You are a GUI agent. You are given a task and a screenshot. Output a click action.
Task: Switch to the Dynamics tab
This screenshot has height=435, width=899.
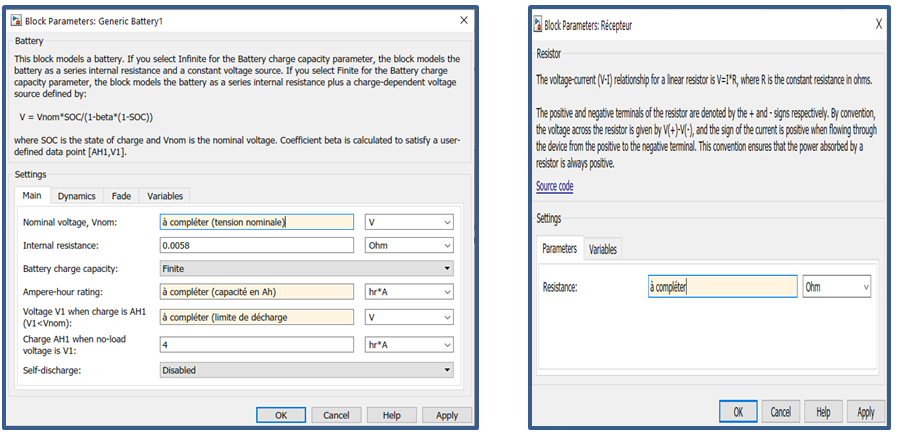(x=76, y=196)
